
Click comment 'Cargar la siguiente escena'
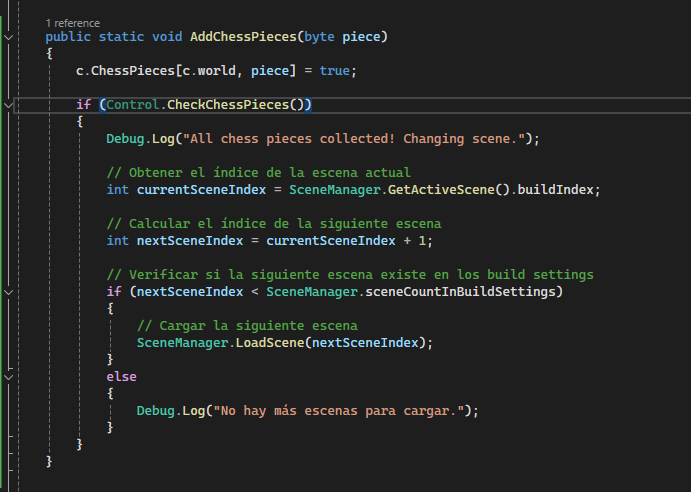247,326
